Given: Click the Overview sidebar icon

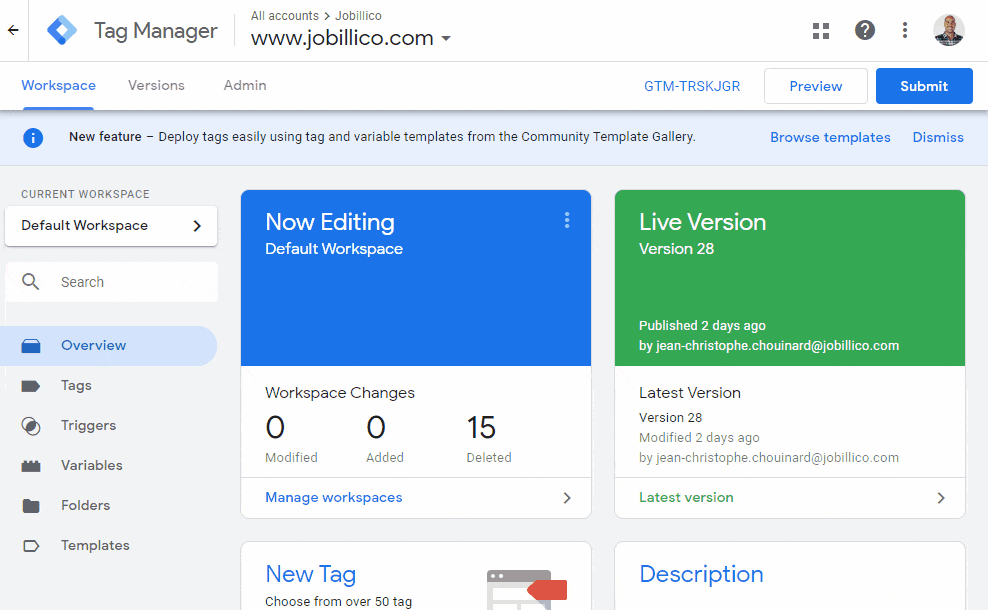Looking at the screenshot, I should 31,345.
